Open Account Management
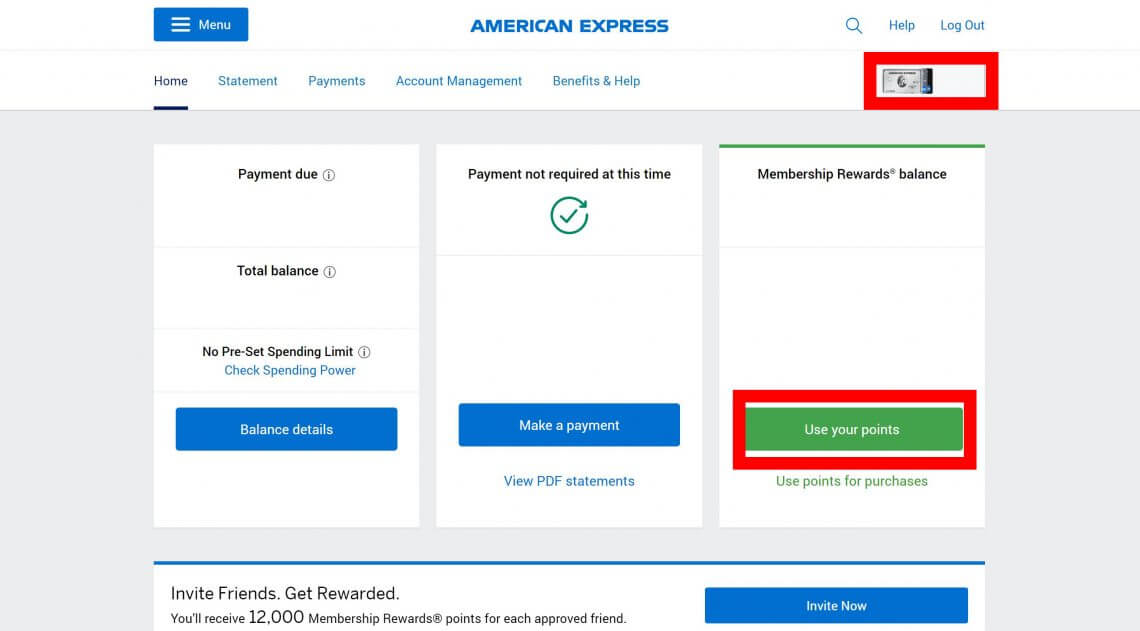Image resolution: width=1140 pixels, height=631 pixels. tap(458, 81)
